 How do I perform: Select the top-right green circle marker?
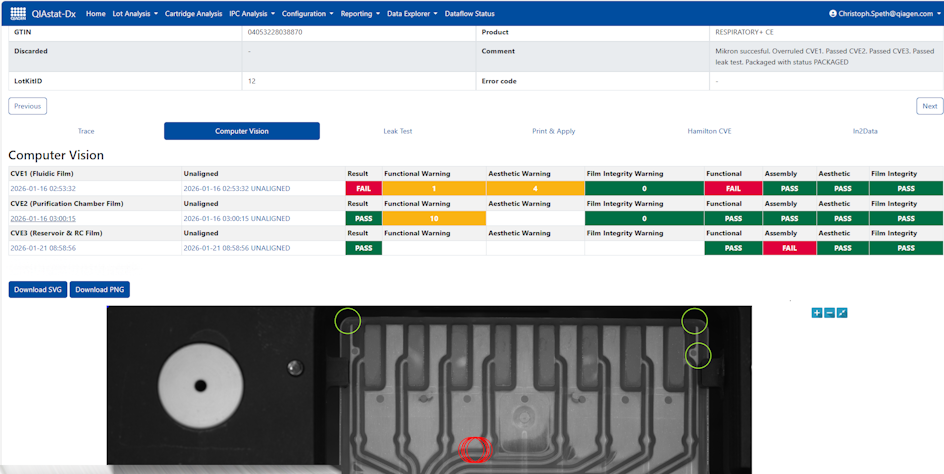(x=694, y=321)
